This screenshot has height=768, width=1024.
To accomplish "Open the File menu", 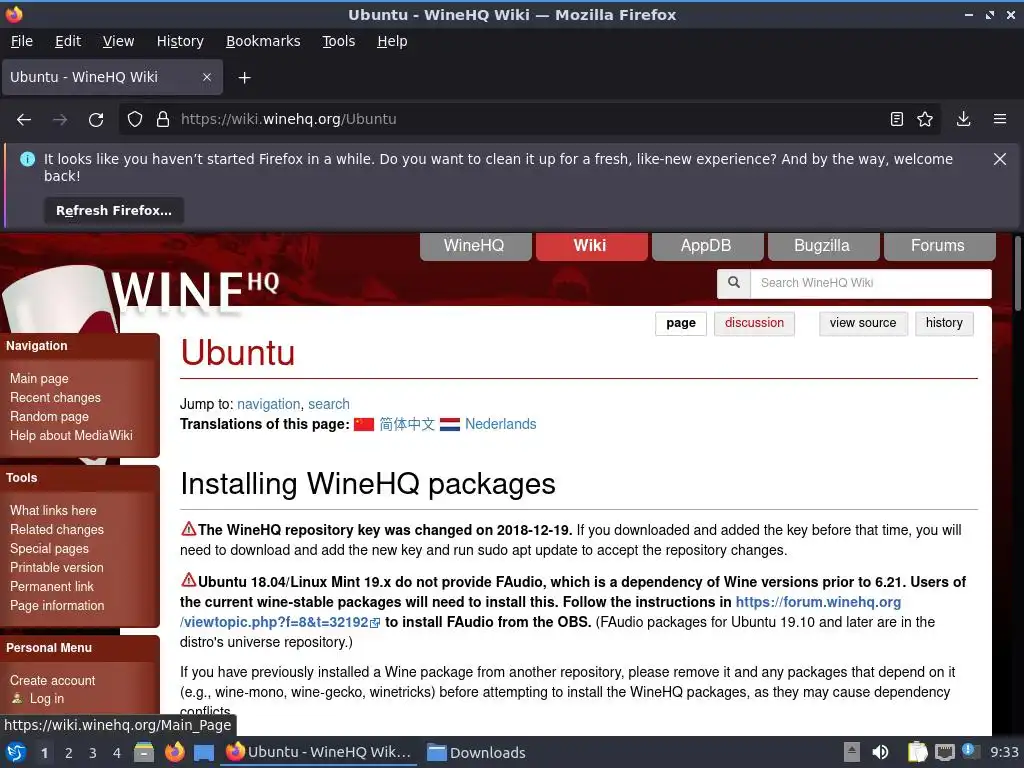I will tap(22, 41).
